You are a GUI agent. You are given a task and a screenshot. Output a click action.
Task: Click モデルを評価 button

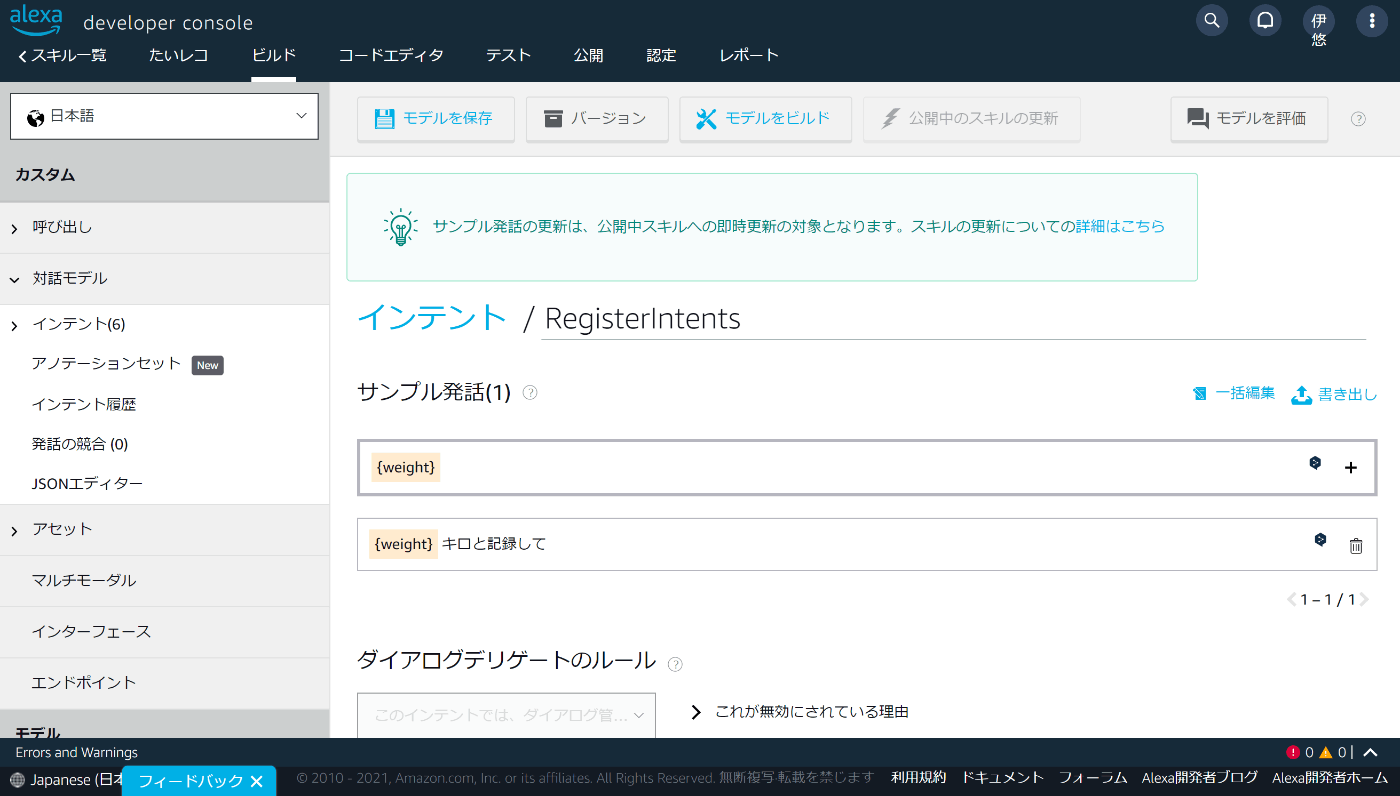(x=1249, y=119)
